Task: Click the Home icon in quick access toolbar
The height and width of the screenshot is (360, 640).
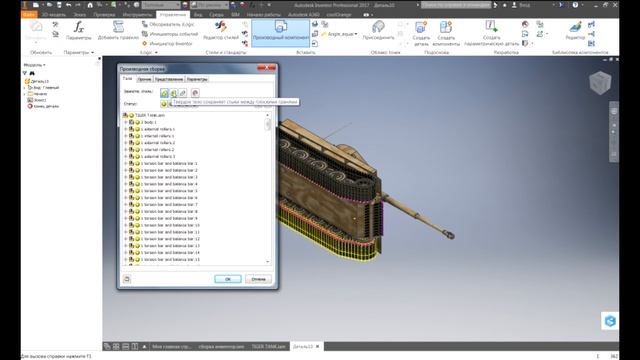Action: tap(90, 5)
